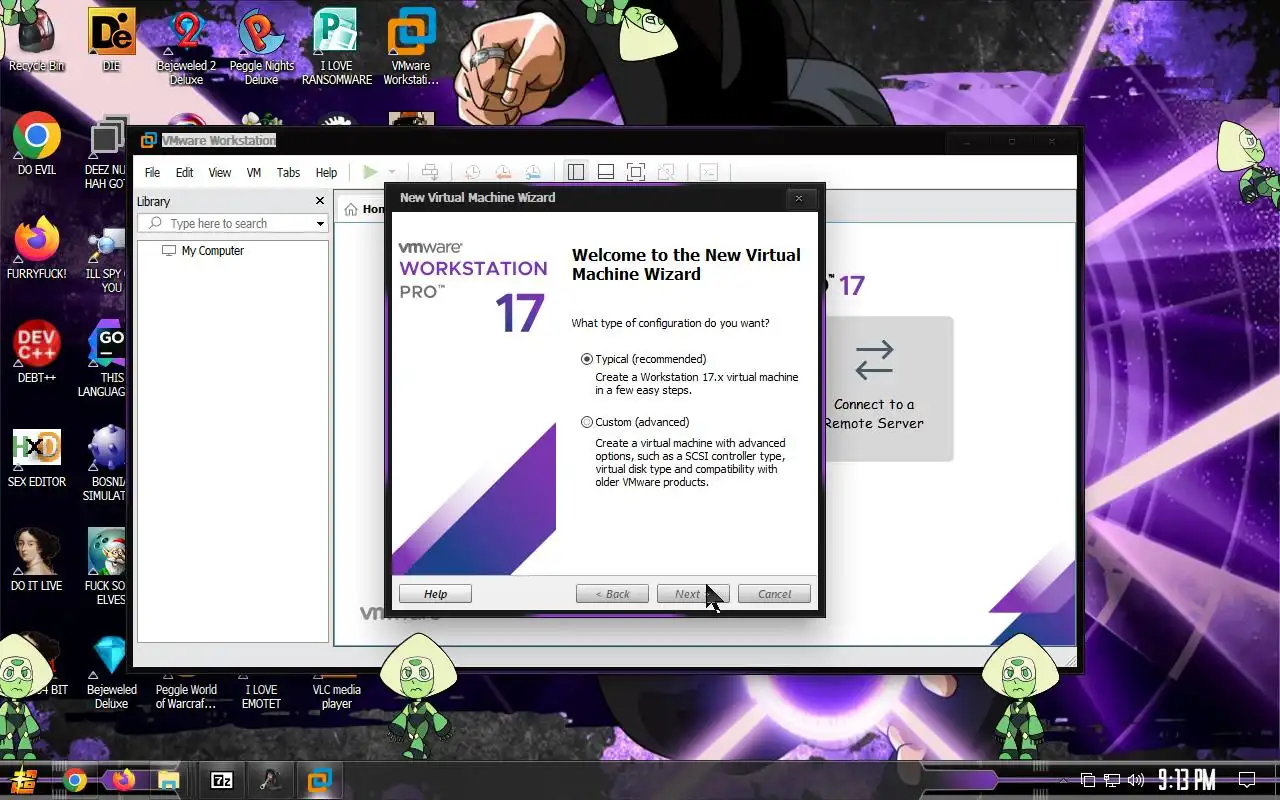Expand the library search dropdown arrow
The height and width of the screenshot is (800, 1280).
point(320,224)
